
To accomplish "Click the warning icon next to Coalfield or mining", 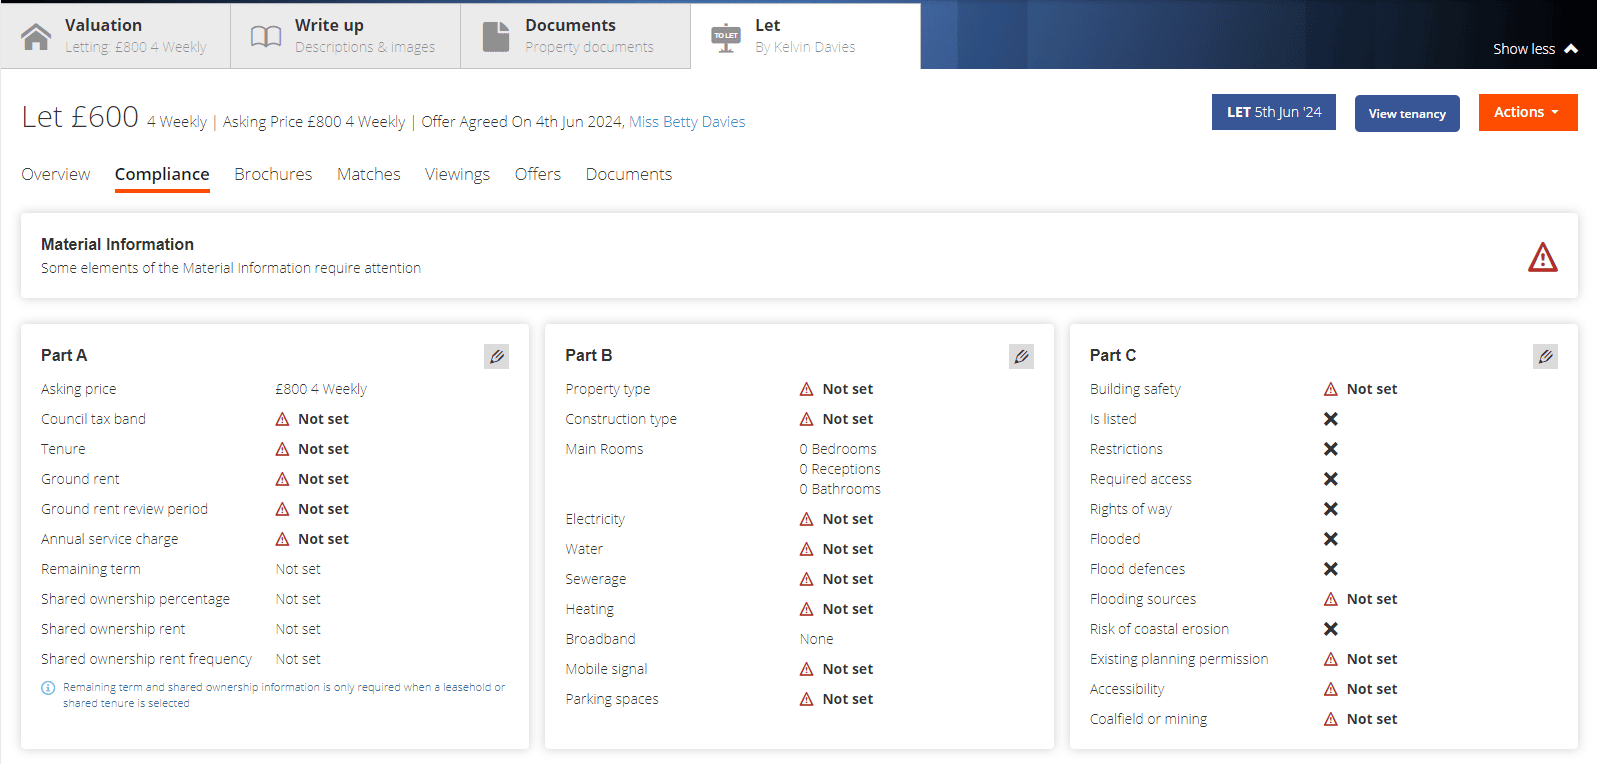I will click(1331, 719).
